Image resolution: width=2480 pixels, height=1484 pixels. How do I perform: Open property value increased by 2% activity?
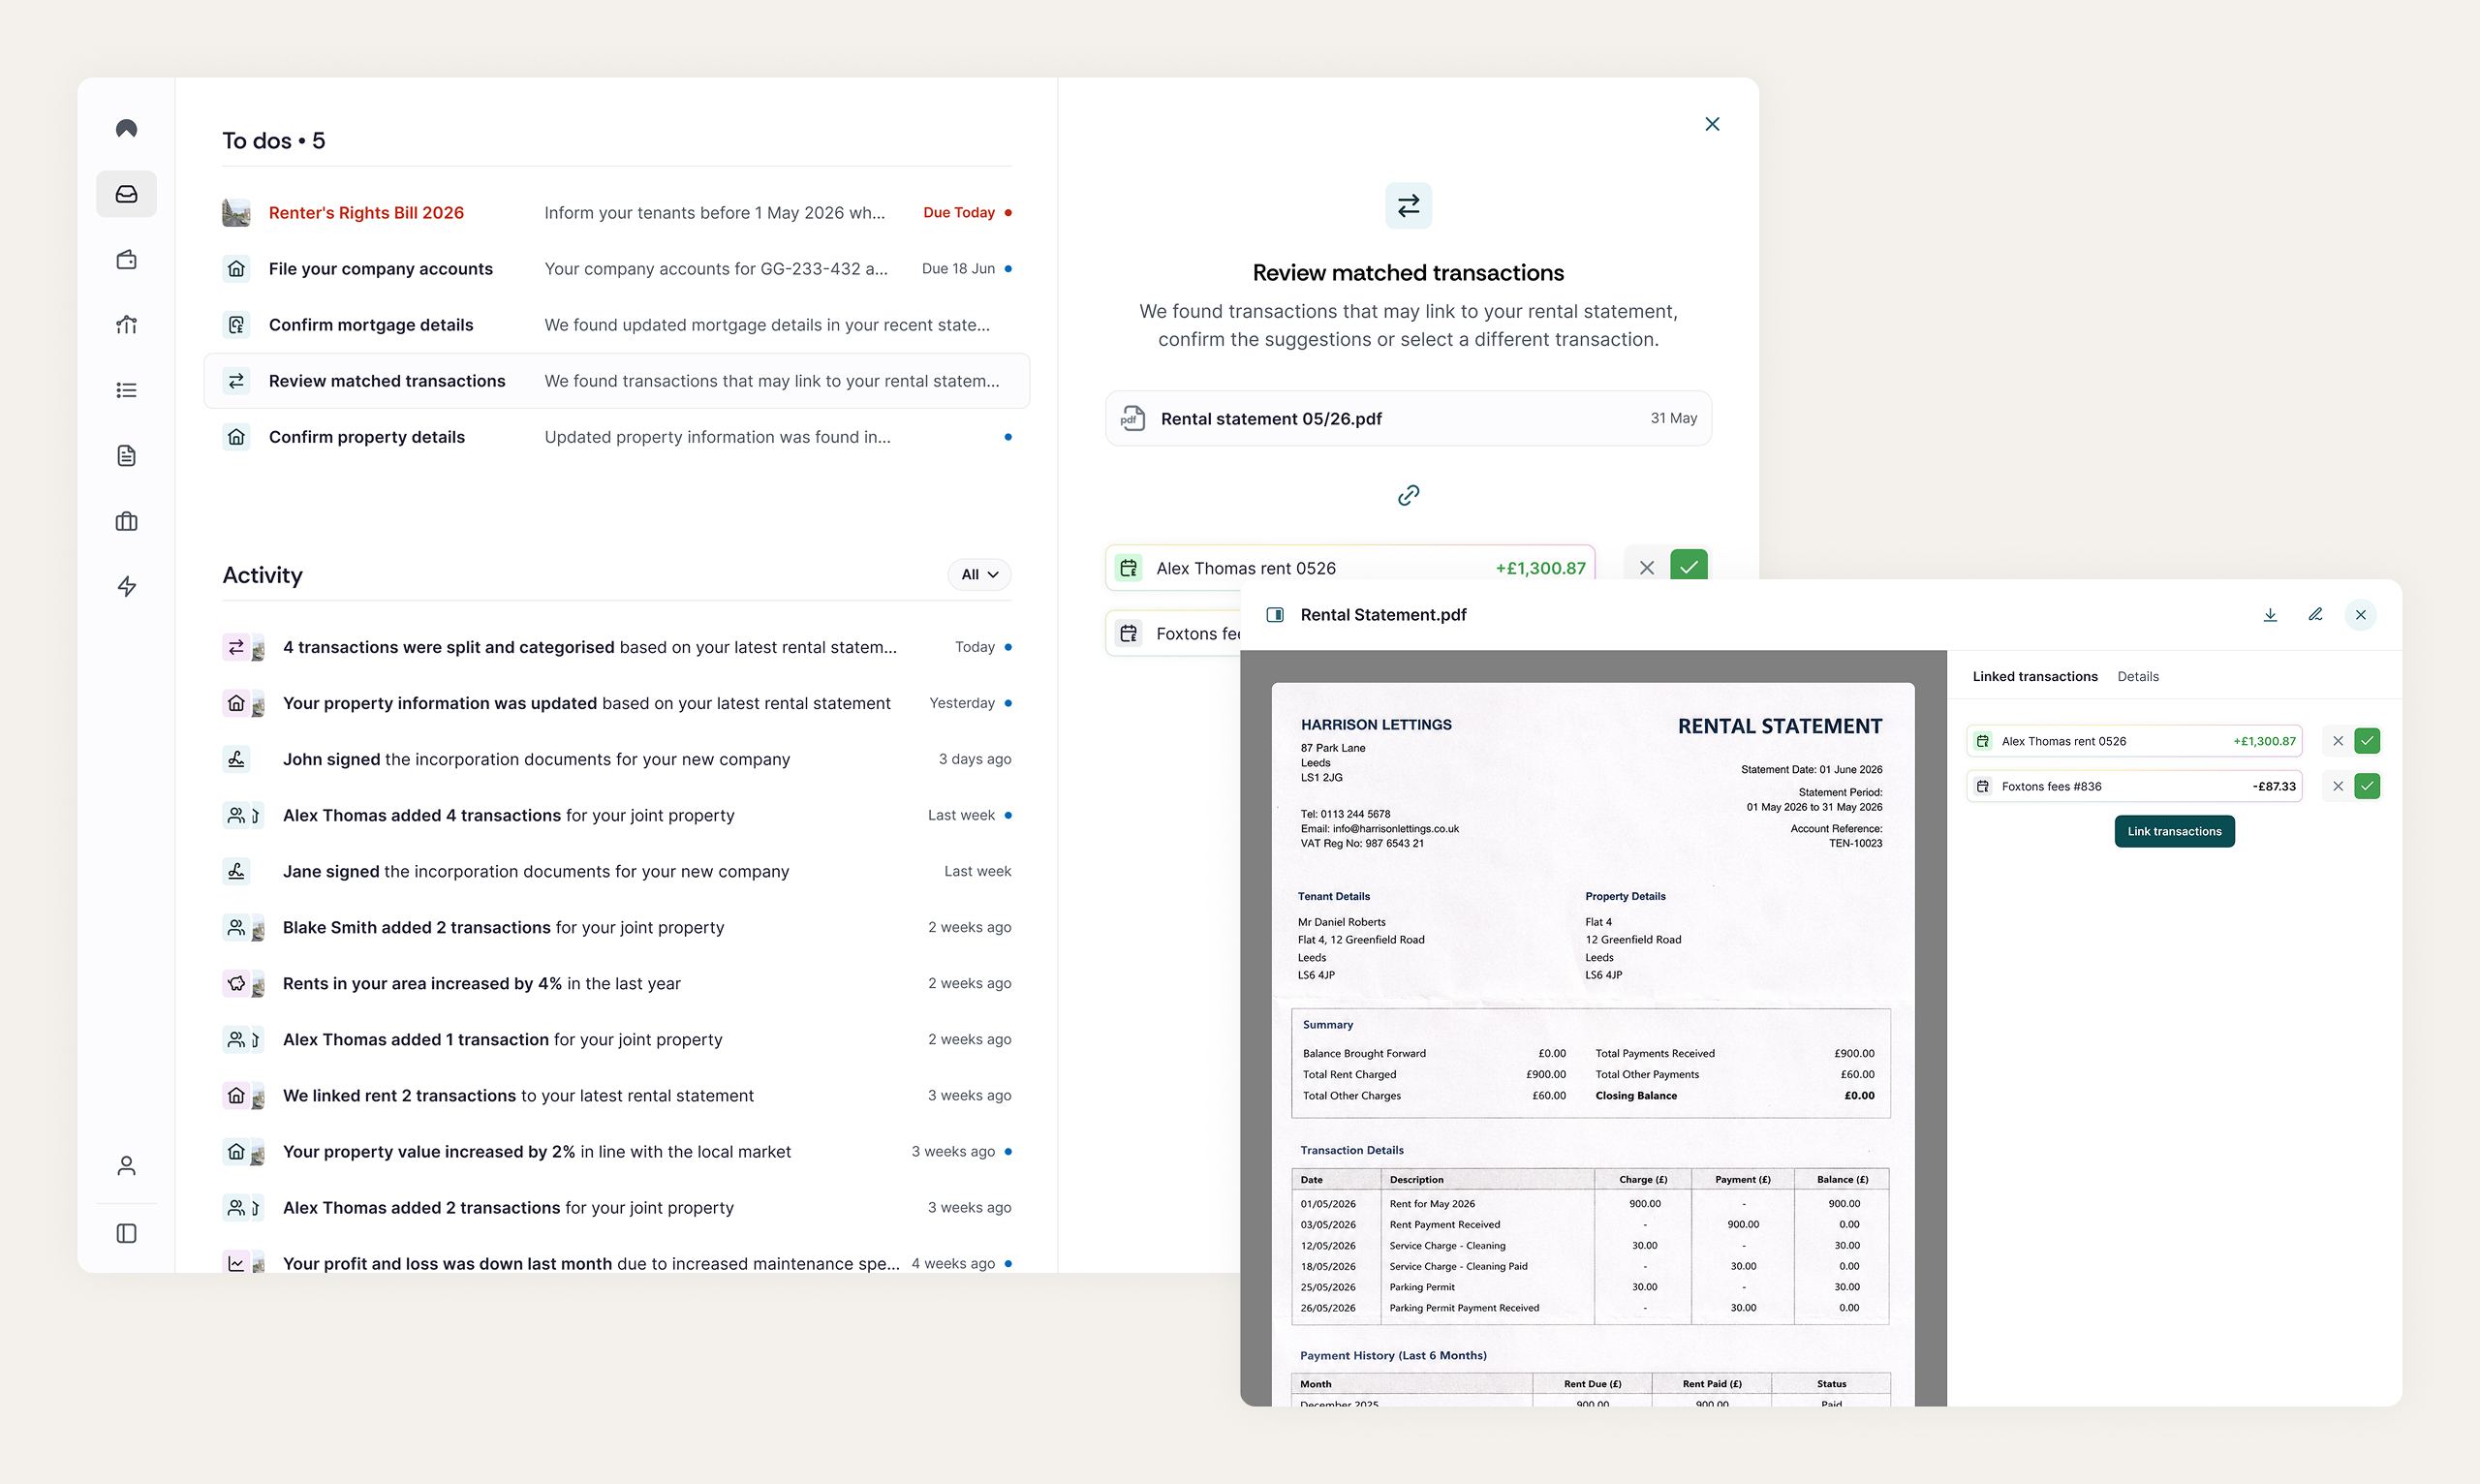pyautogui.click(x=617, y=1151)
